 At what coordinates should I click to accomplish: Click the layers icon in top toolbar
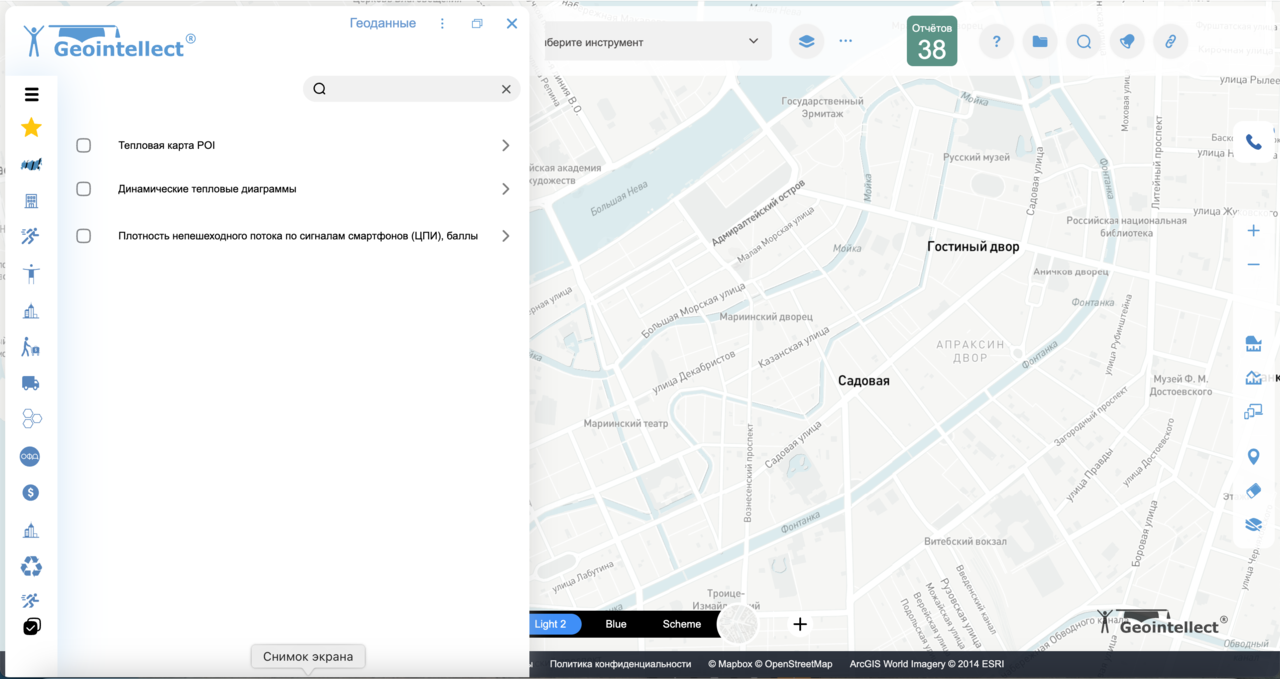[806, 42]
